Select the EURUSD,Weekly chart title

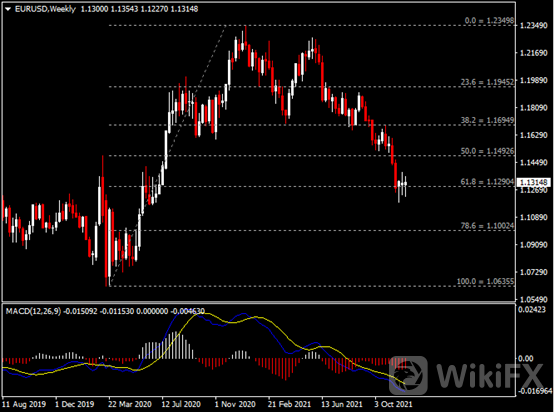[x=45, y=9]
